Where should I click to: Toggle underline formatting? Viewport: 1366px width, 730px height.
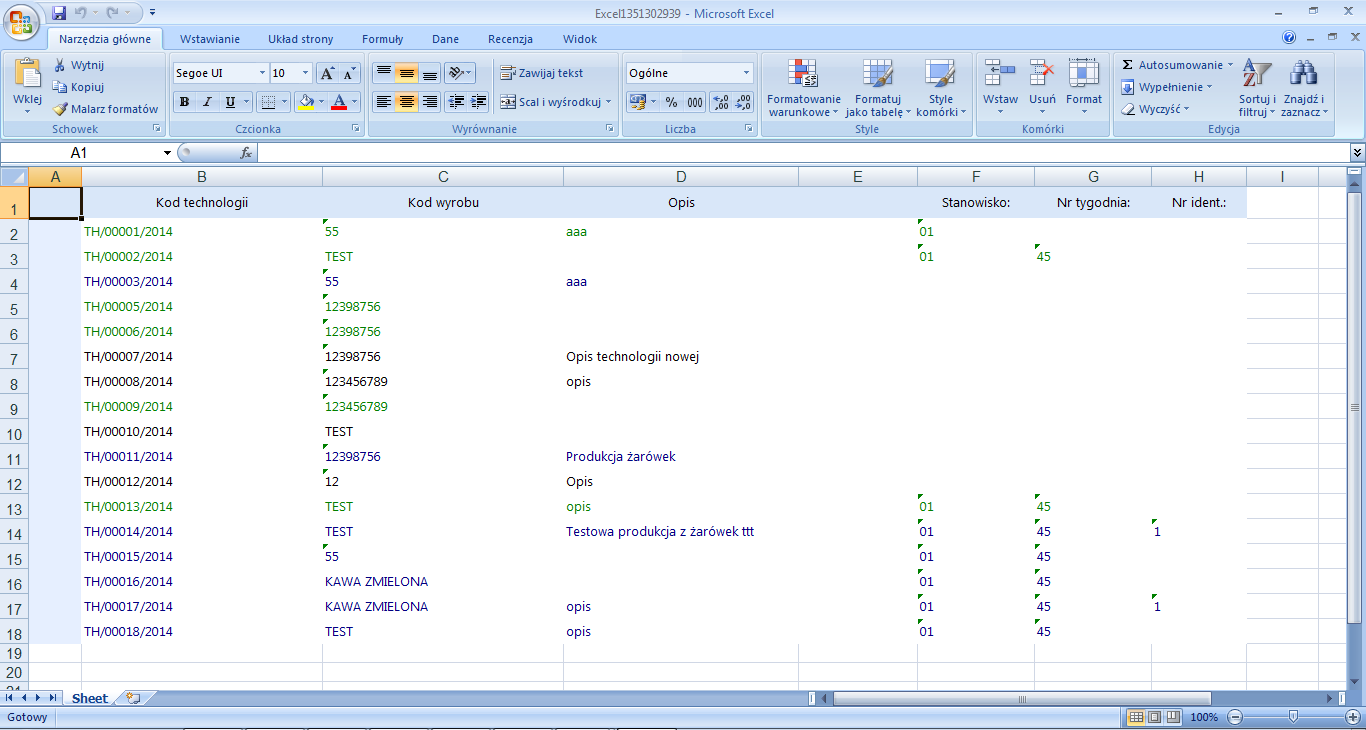(230, 102)
